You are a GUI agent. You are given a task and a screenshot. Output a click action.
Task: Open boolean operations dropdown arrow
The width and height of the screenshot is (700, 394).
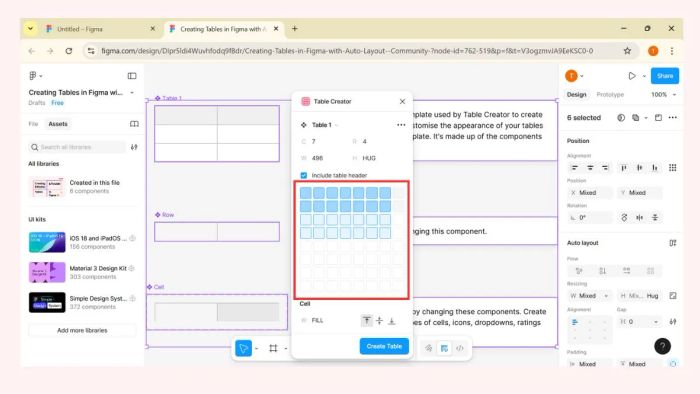(x=646, y=118)
